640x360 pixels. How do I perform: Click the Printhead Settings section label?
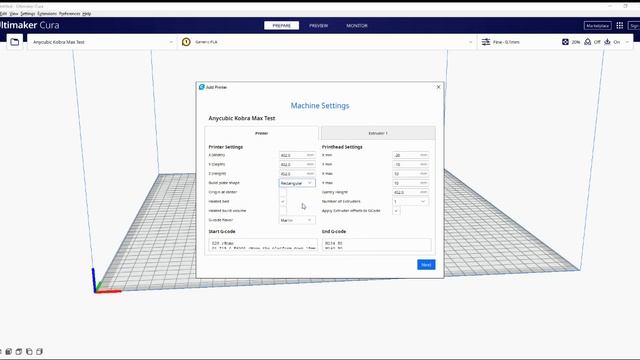(342, 147)
